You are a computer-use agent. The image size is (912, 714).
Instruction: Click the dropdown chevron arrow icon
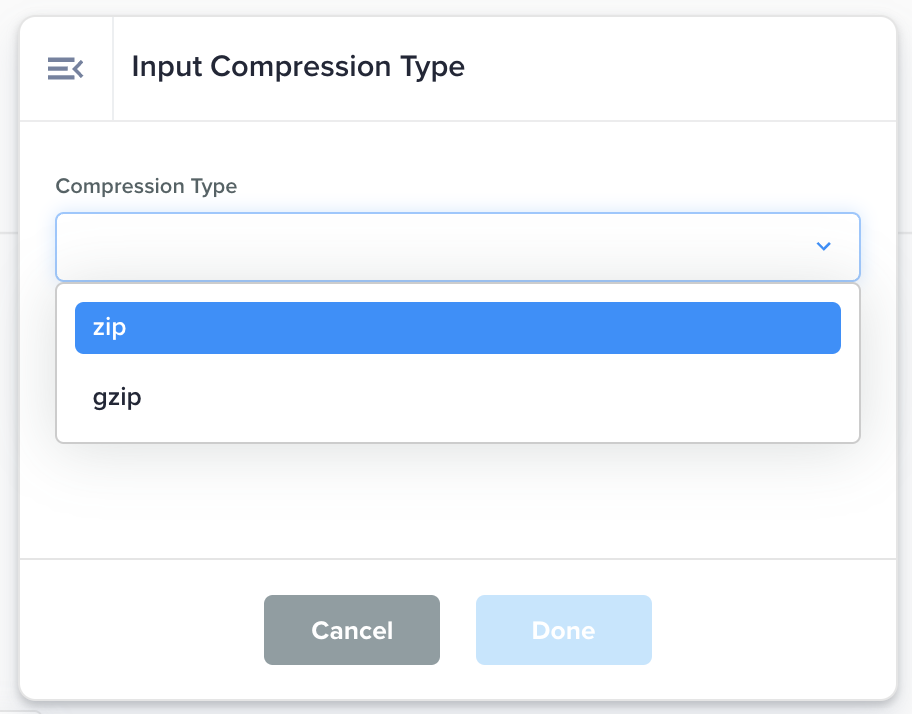pyautogui.click(x=823, y=246)
